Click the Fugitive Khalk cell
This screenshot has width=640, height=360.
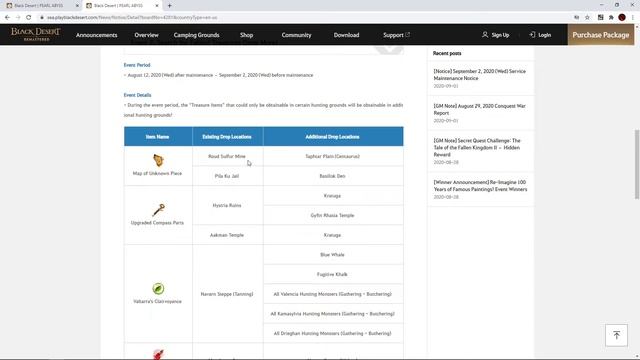coord(332,274)
